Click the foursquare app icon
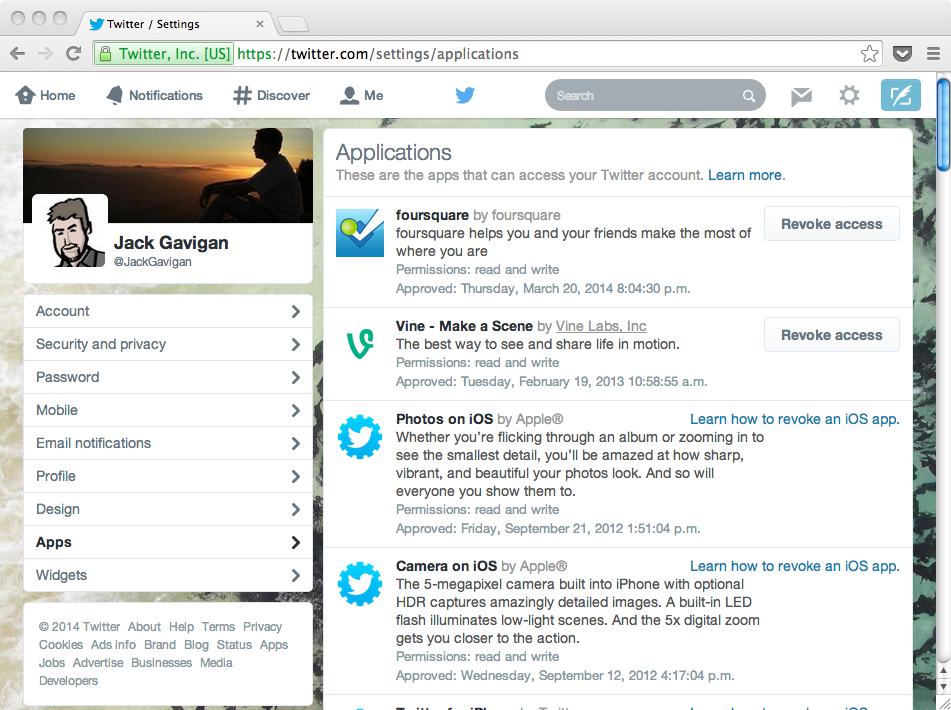 [x=359, y=233]
